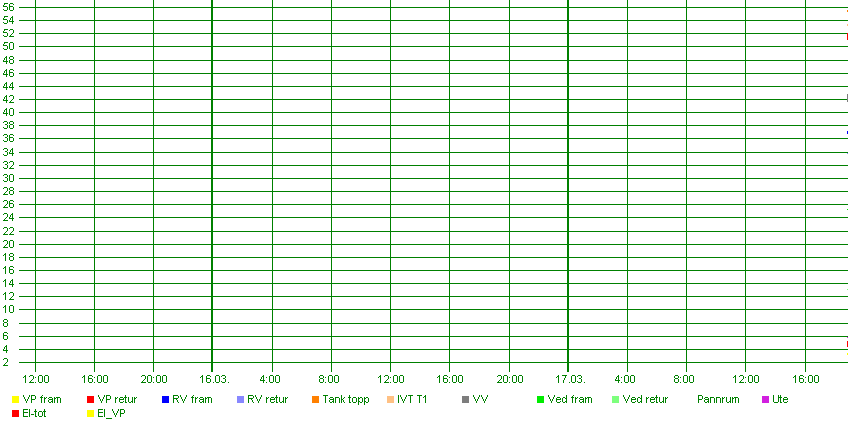Click the '40' value on the Y axis
848x426 pixels.
[x=8, y=112]
